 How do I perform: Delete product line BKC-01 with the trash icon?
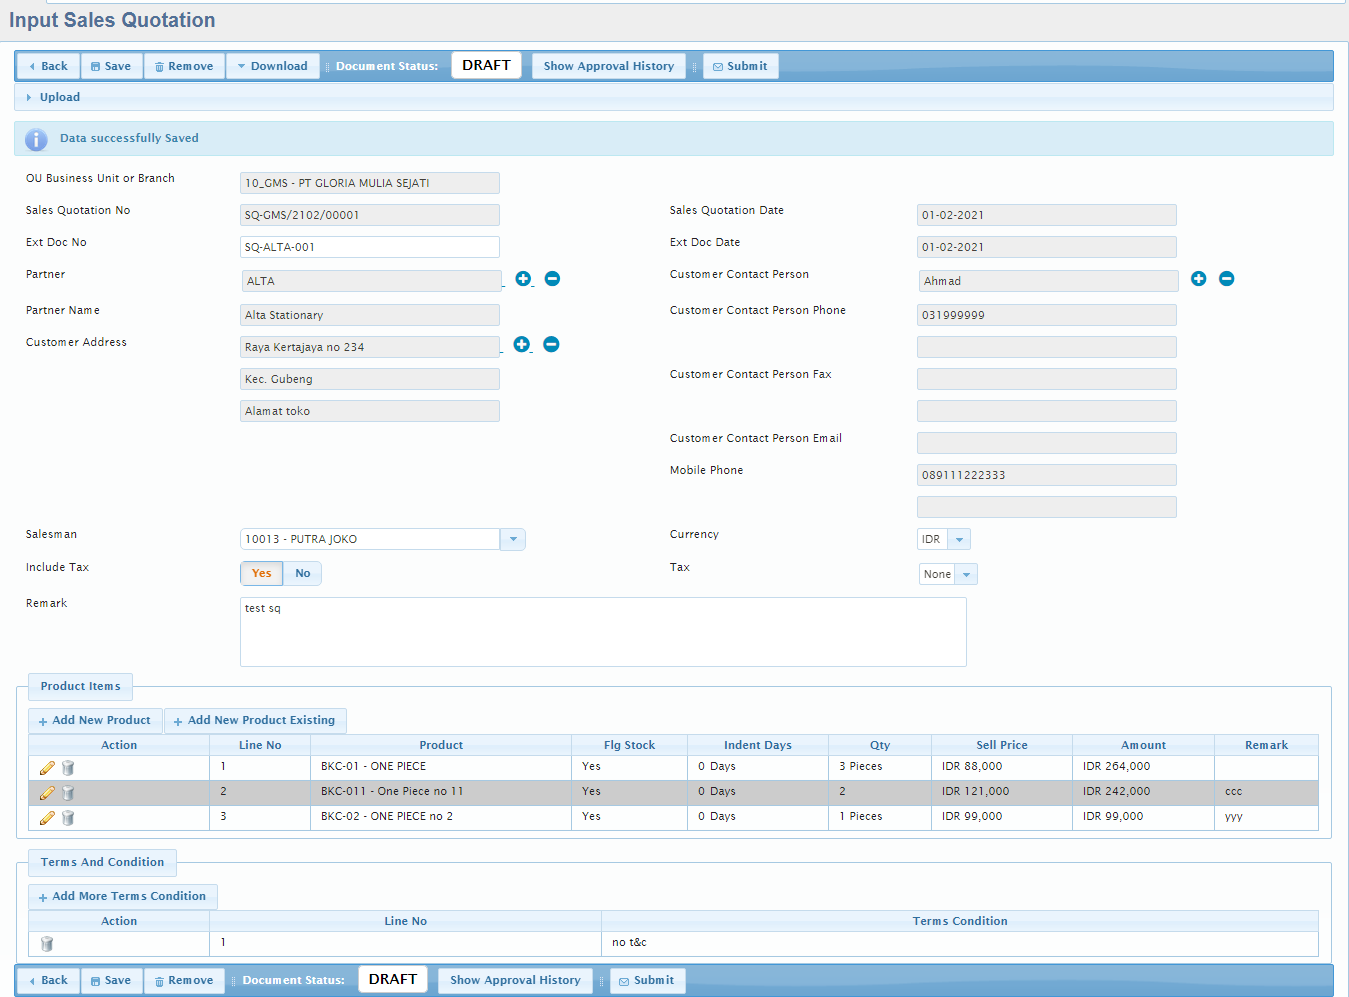click(x=68, y=768)
